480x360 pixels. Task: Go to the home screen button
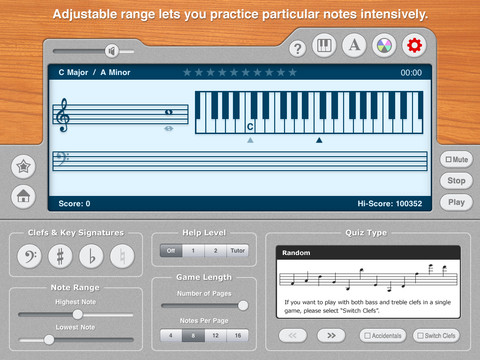point(23,196)
